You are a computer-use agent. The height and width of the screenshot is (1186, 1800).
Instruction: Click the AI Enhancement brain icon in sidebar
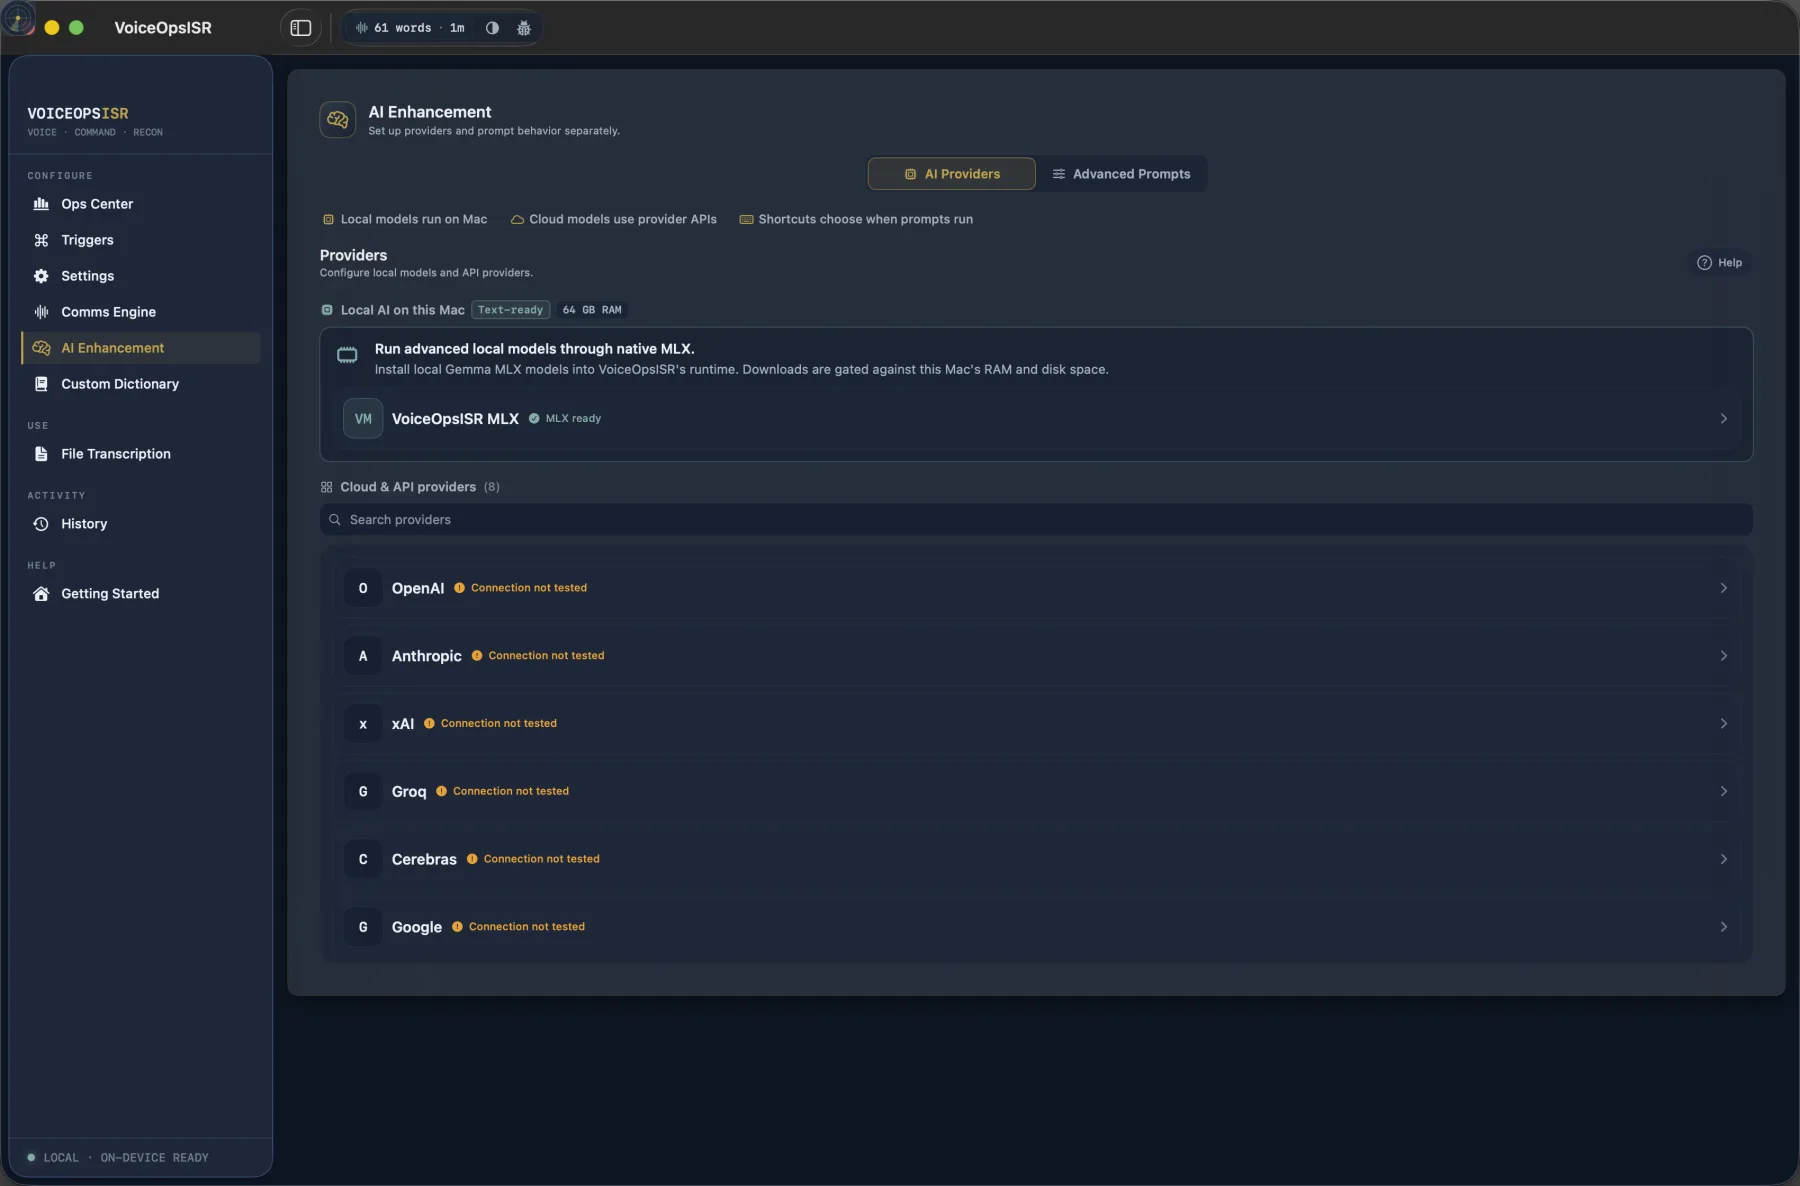[41, 348]
